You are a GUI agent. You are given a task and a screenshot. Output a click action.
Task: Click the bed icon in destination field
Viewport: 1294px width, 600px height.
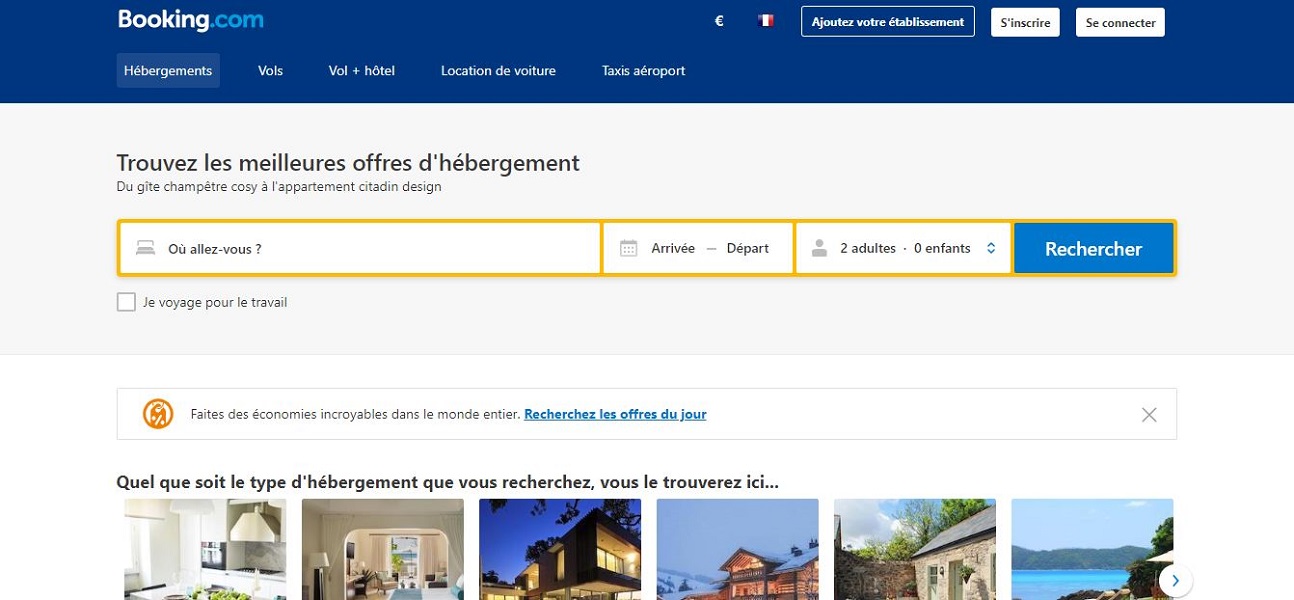[x=146, y=248]
